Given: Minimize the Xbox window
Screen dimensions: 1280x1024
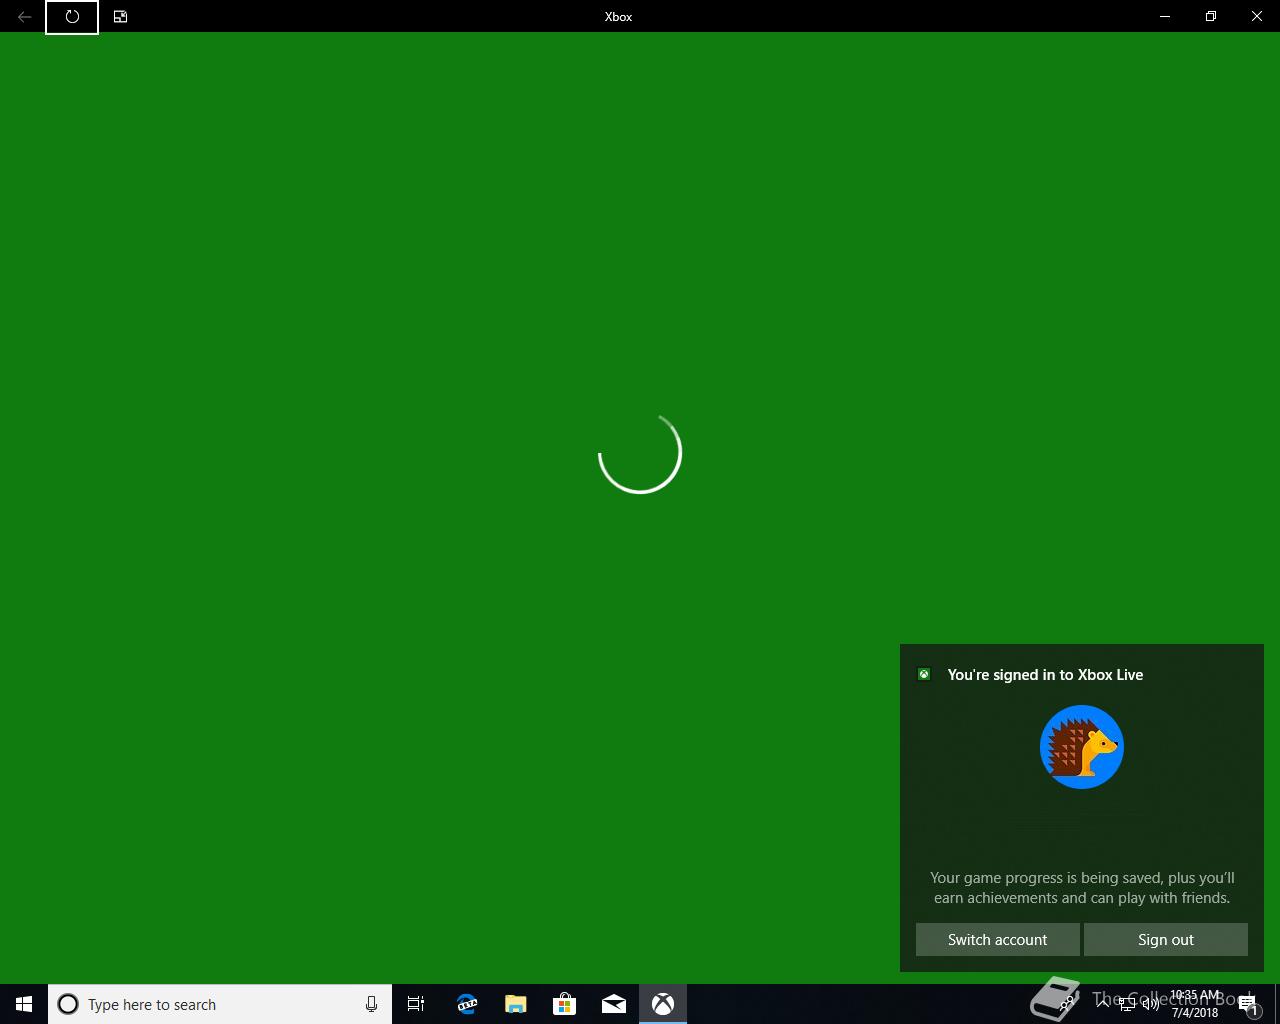Looking at the screenshot, I should 1165,17.
